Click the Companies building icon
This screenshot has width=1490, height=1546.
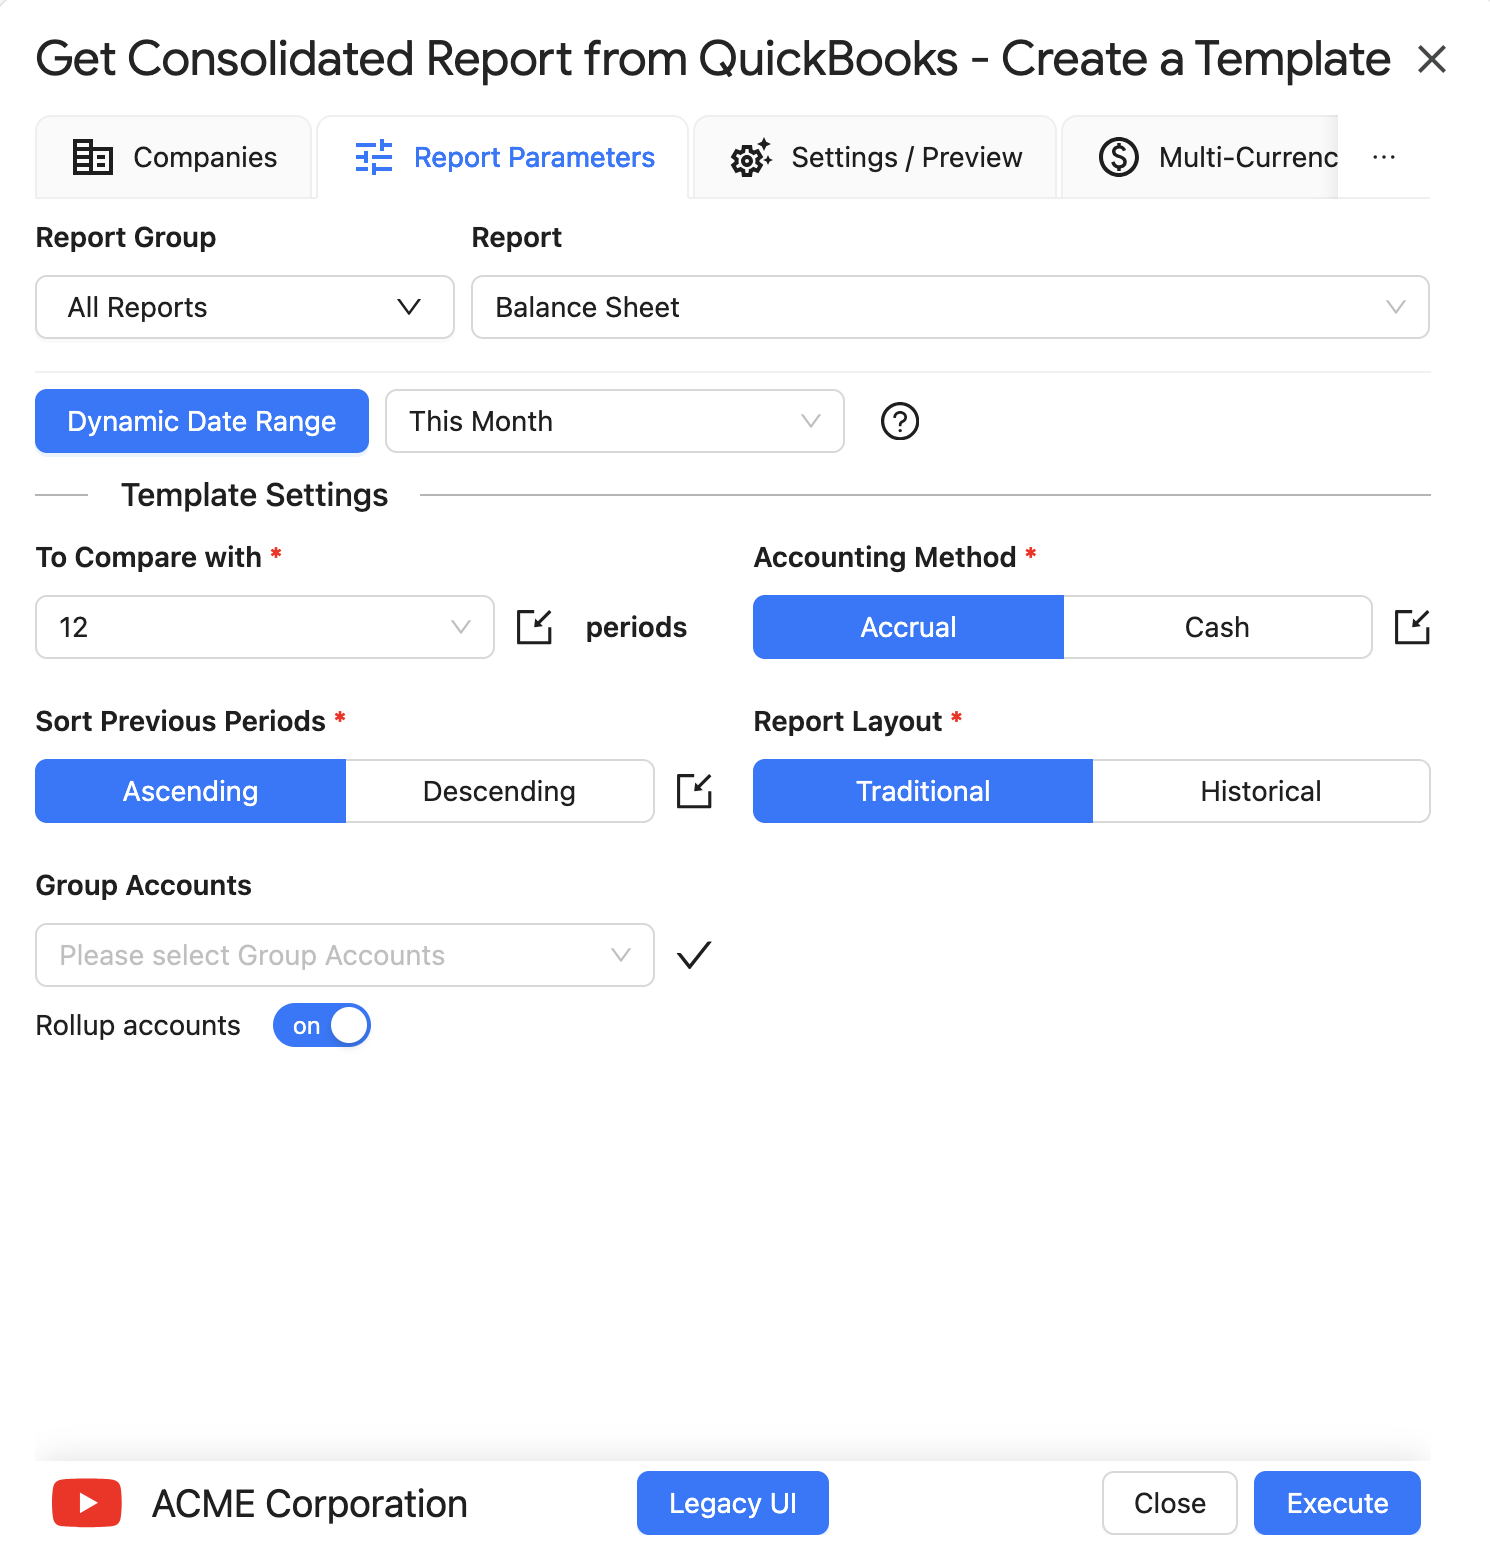click(93, 157)
